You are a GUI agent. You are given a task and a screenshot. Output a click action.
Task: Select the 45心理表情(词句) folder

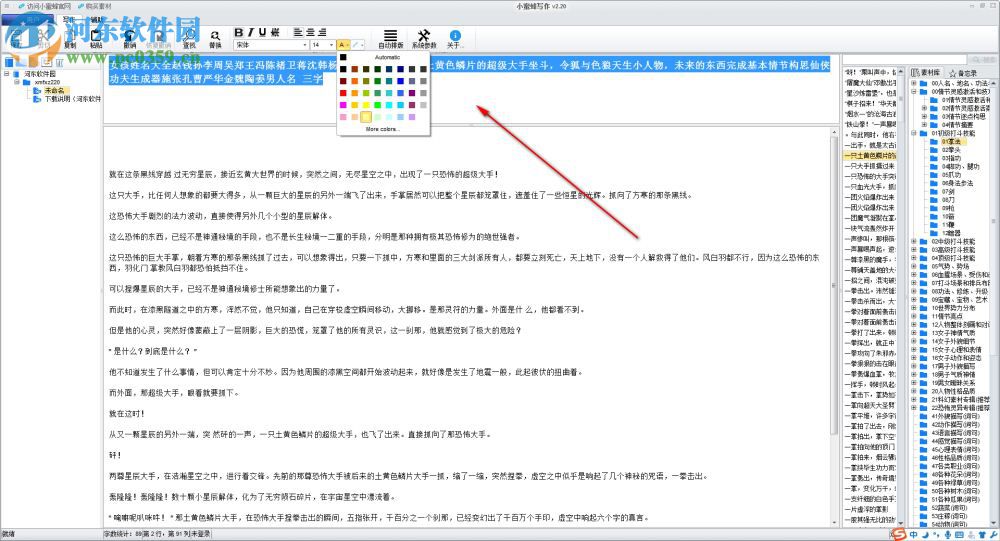pos(955,449)
